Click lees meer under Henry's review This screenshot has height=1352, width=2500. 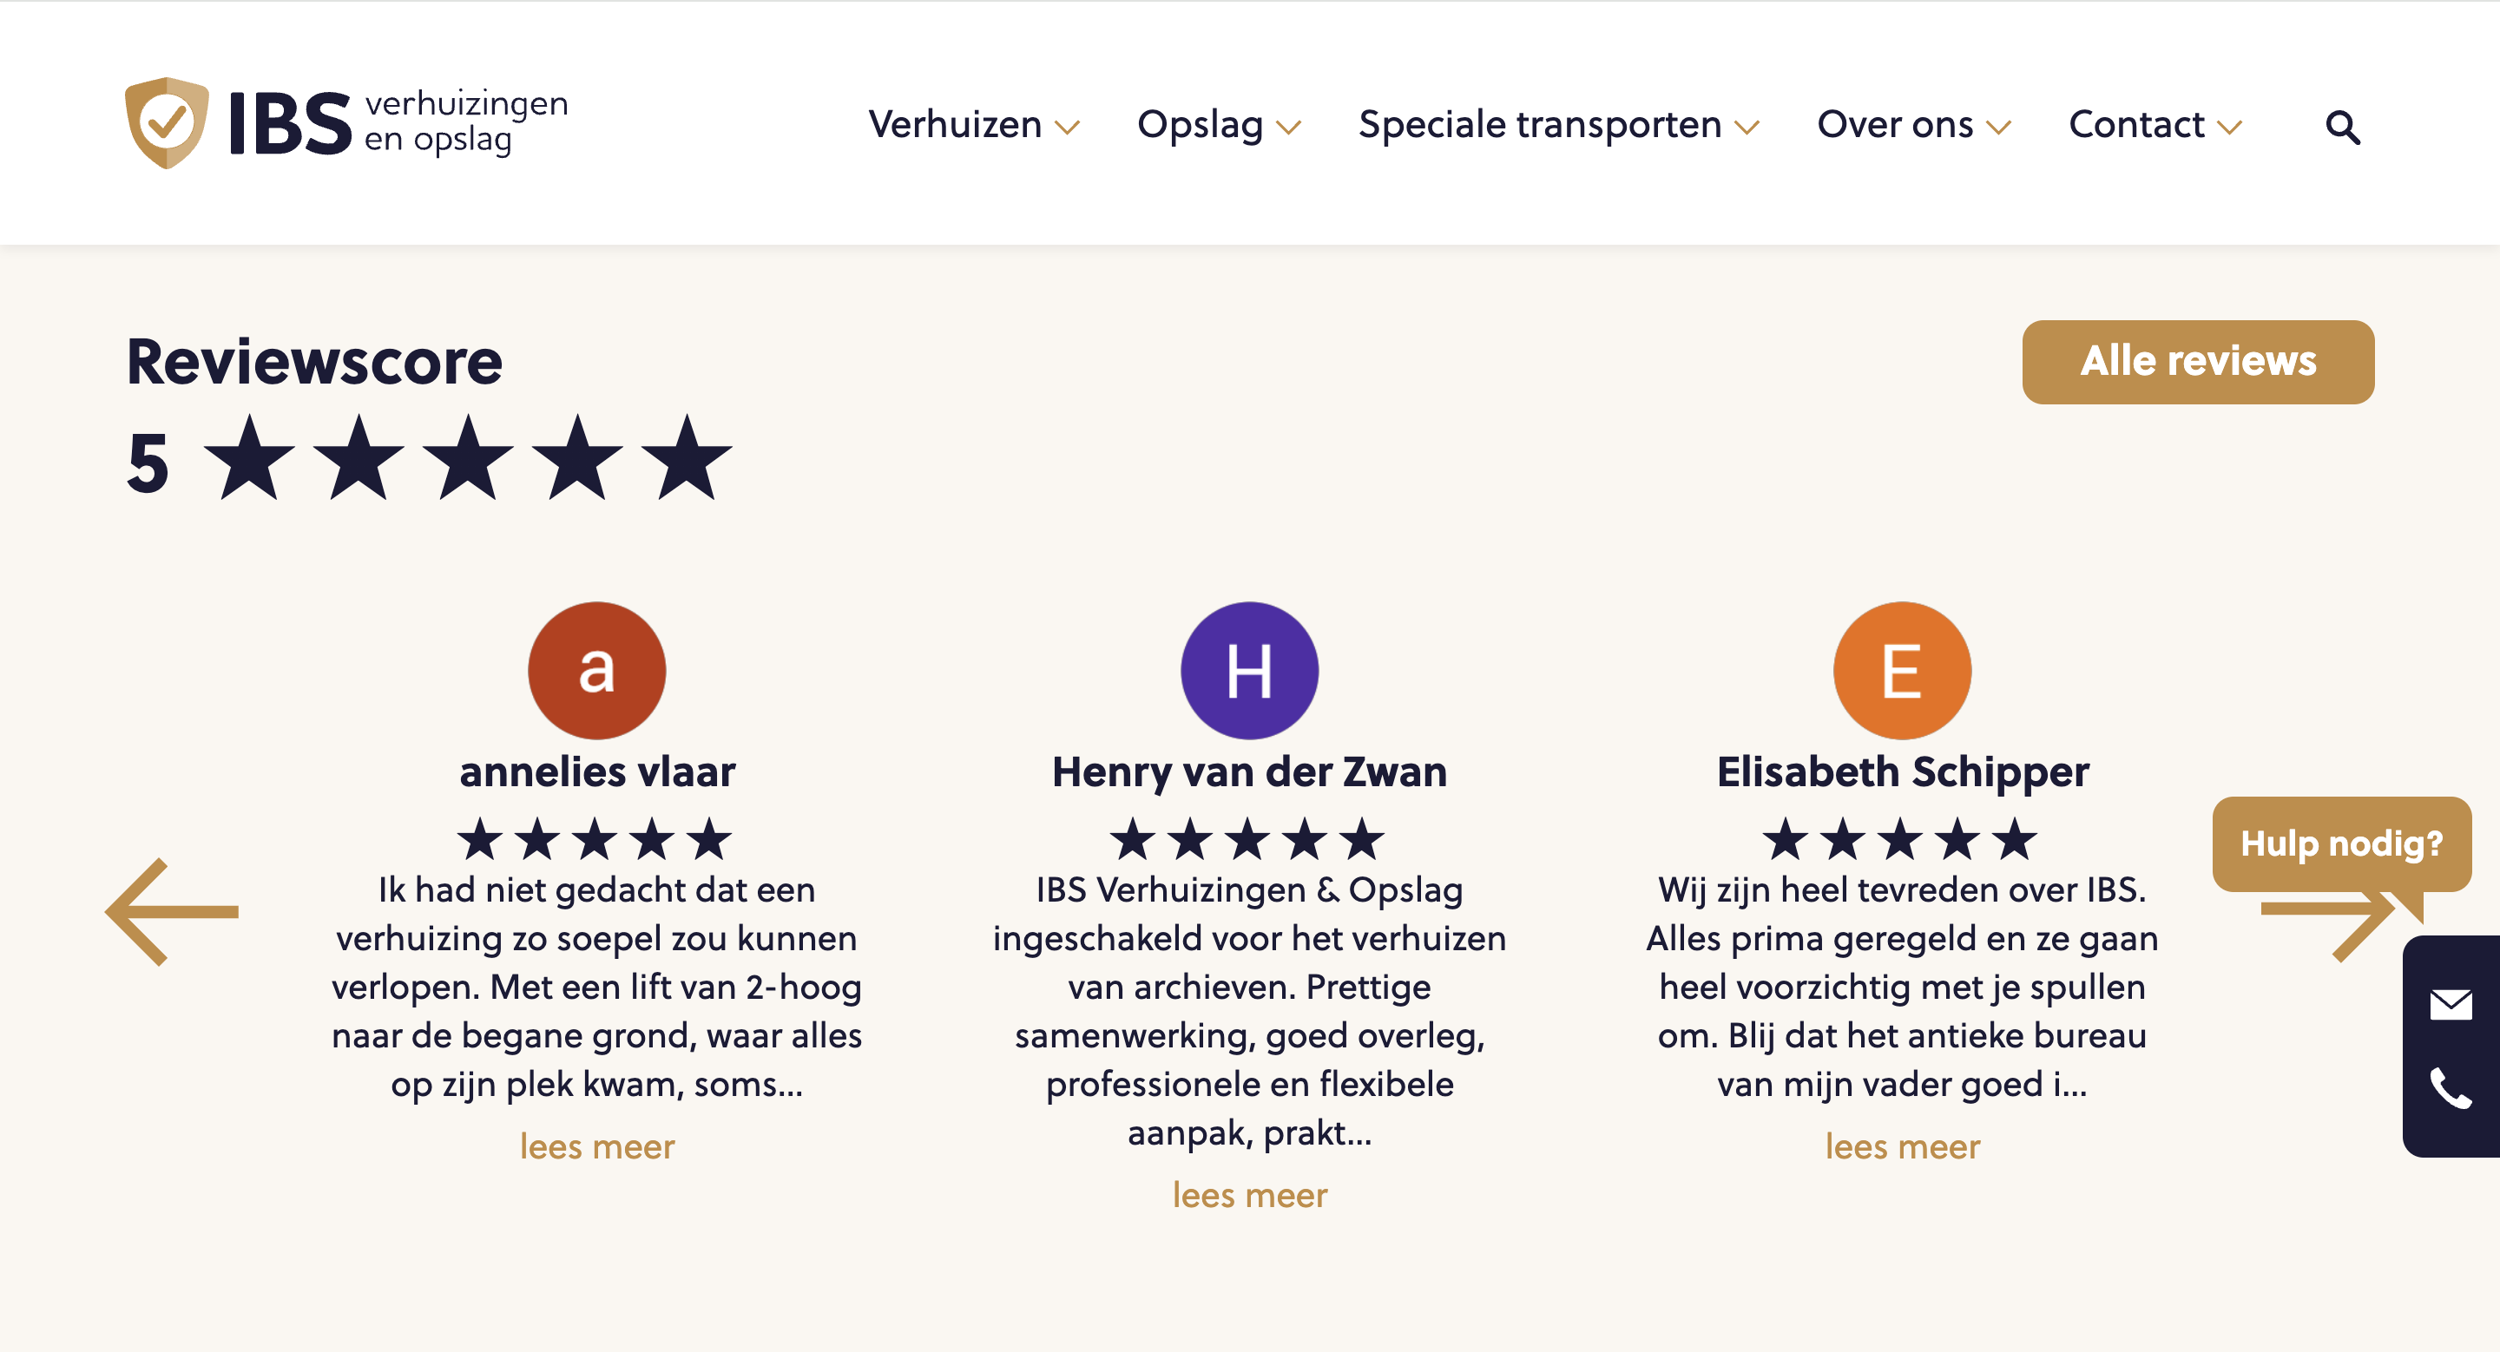point(1250,1195)
